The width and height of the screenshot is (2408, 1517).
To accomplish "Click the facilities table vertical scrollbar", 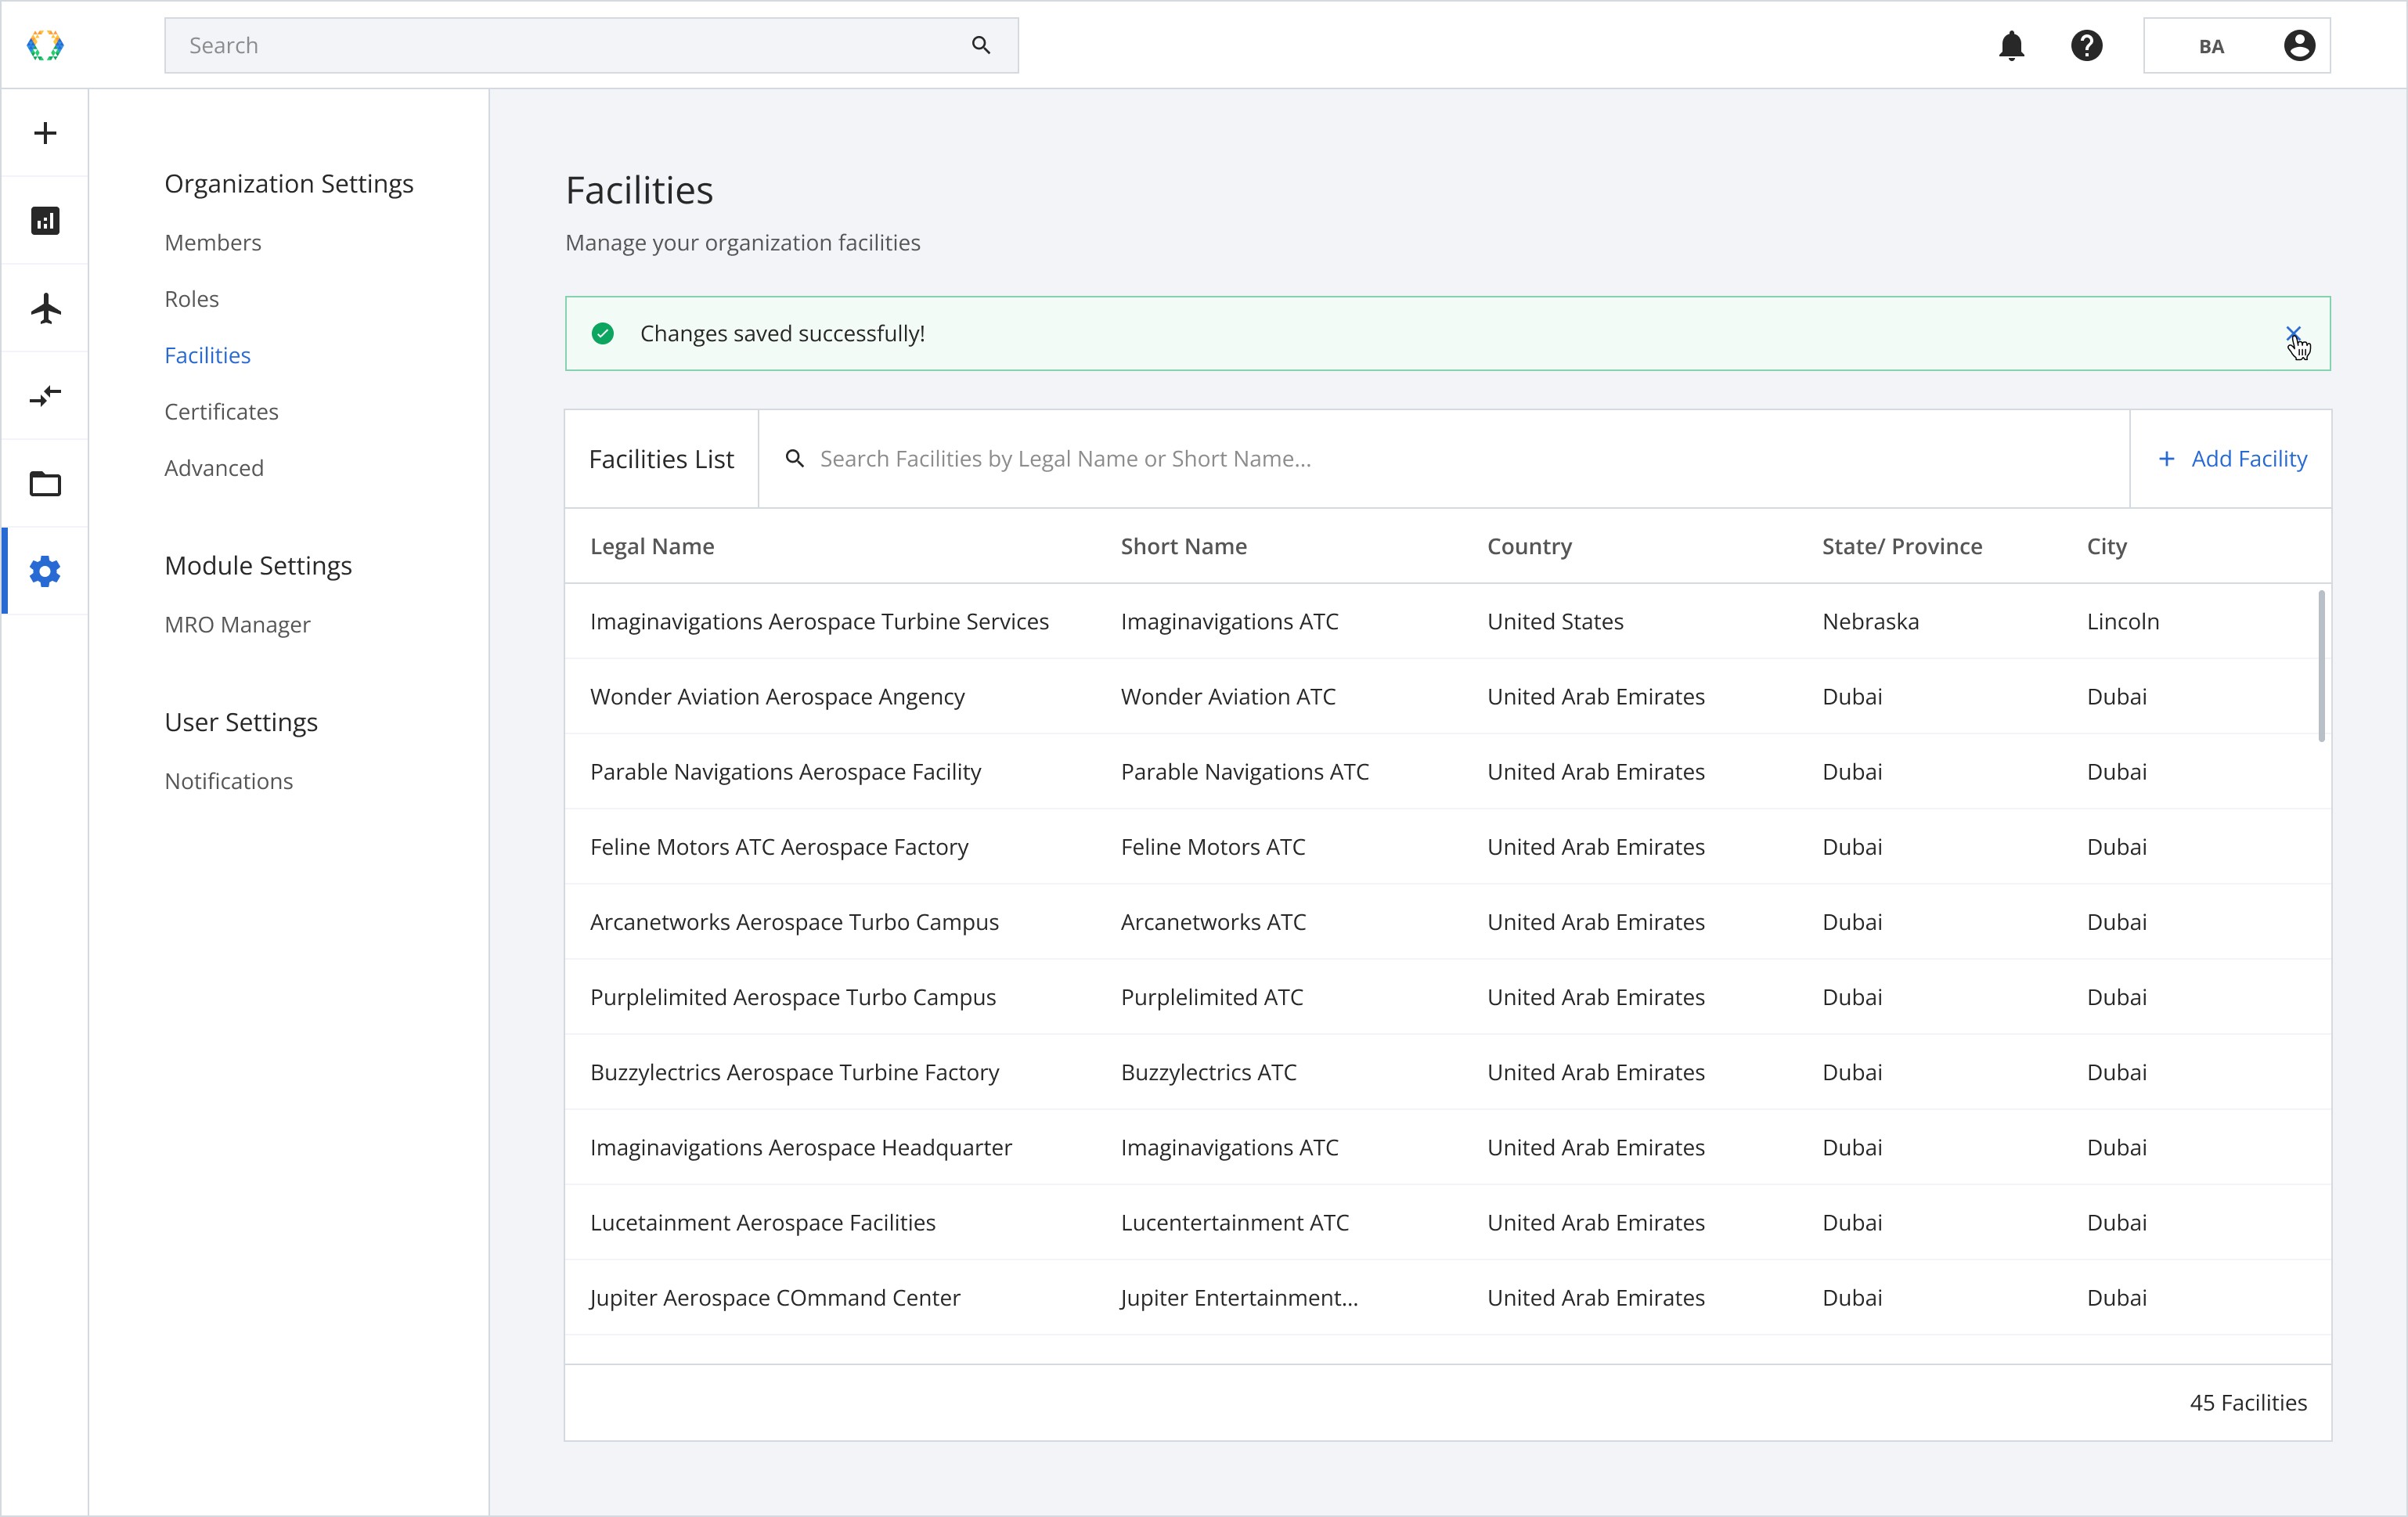I will point(2321,666).
